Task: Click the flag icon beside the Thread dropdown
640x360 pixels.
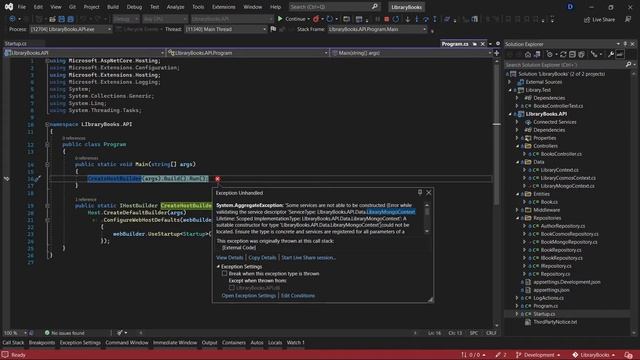Action: (273, 29)
